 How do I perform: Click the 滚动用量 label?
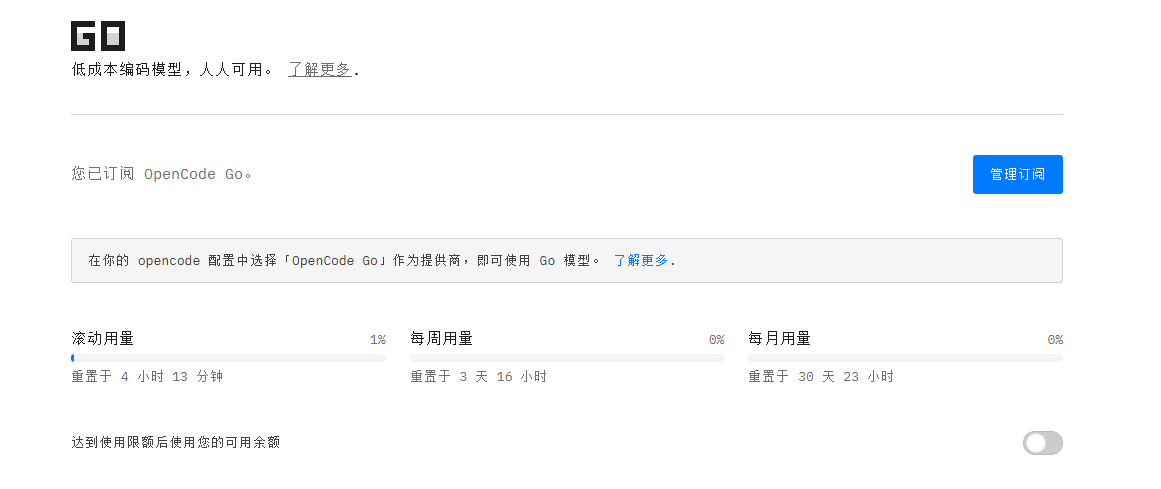[103, 339]
